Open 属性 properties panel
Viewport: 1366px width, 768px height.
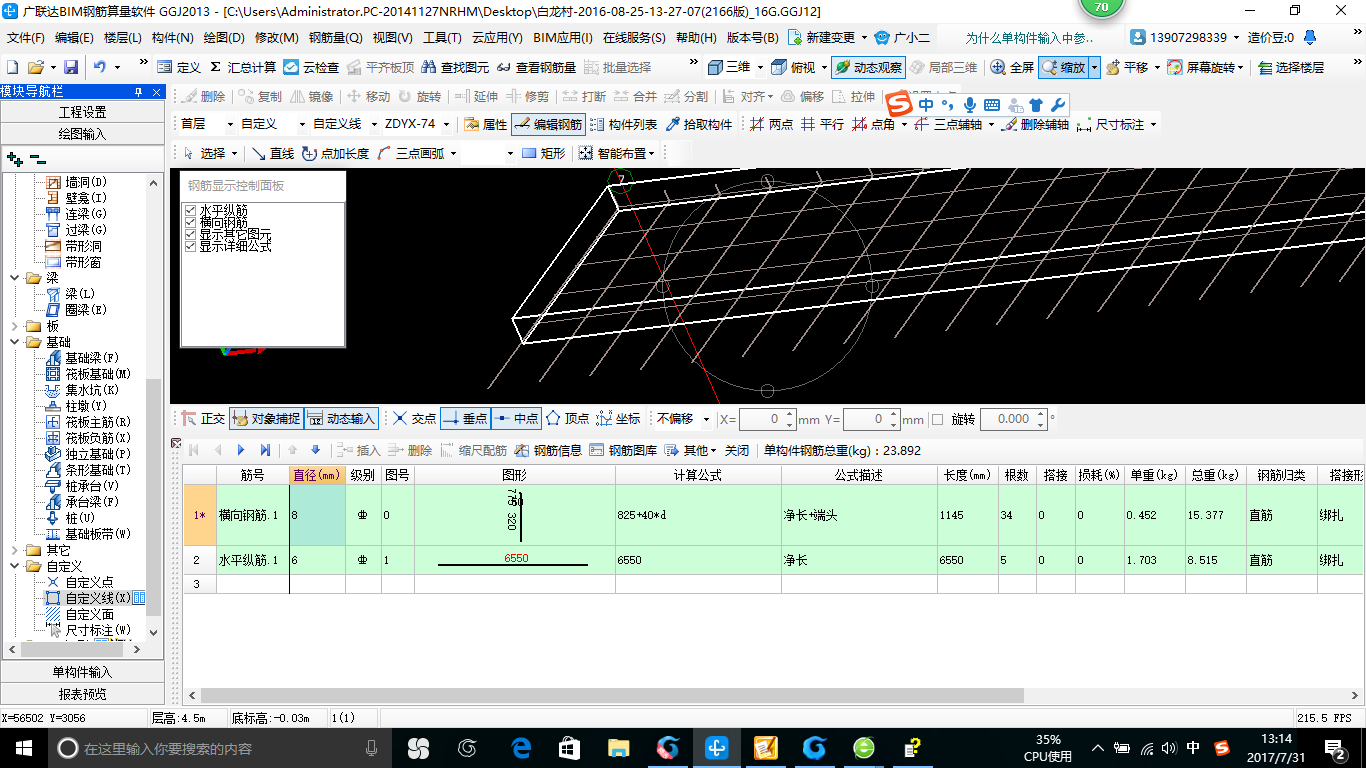[x=485, y=124]
